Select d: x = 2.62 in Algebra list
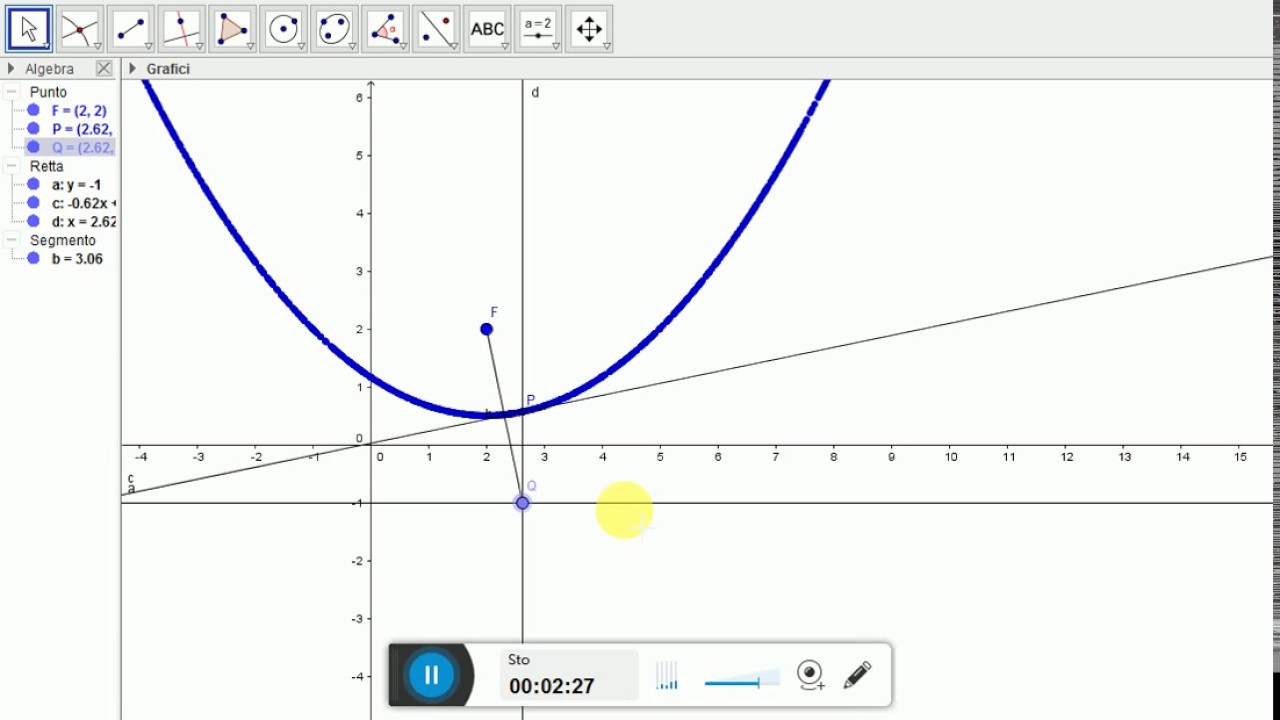Screen dimensions: 1280x720 (83, 221)
